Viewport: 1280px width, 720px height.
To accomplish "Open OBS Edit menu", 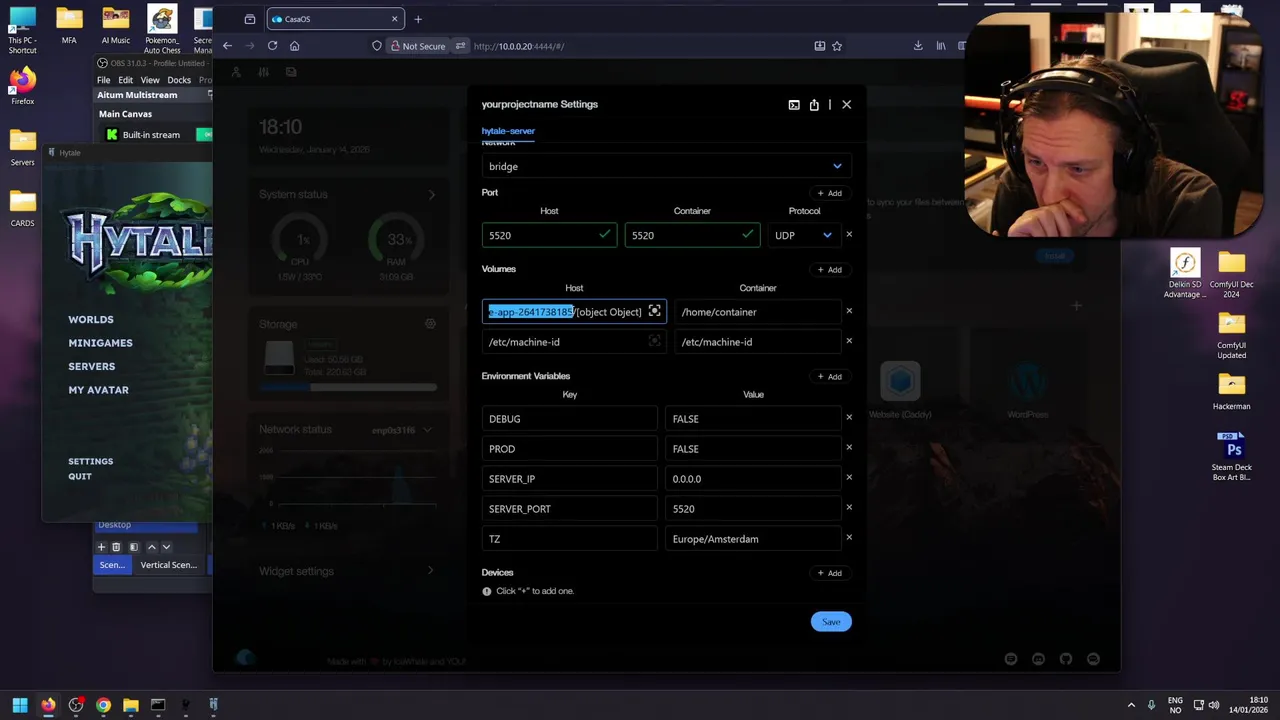I will coord(125,80).
